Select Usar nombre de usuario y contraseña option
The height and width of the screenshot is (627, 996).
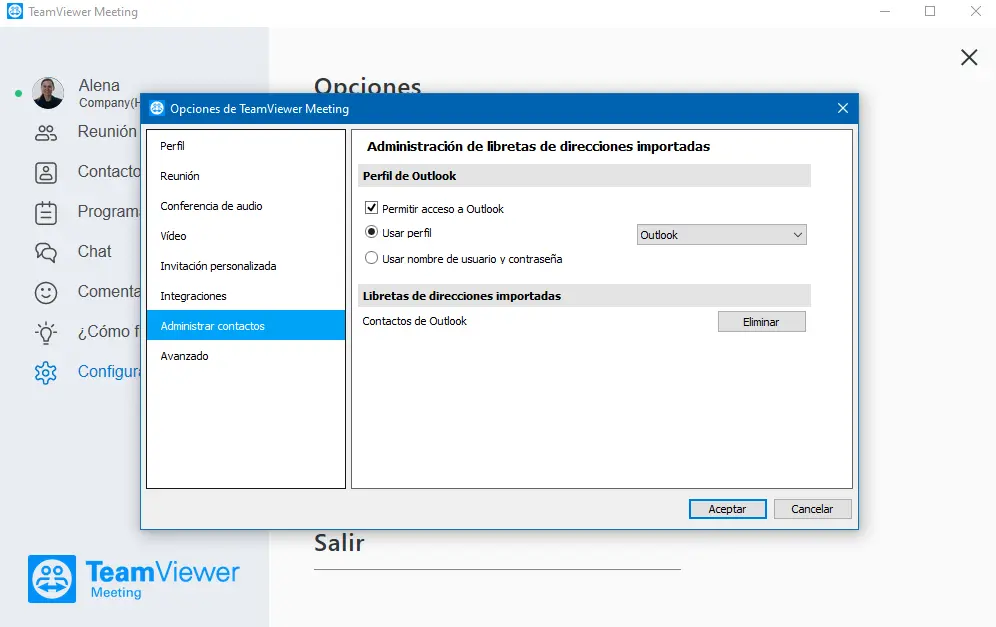[372, 258]
